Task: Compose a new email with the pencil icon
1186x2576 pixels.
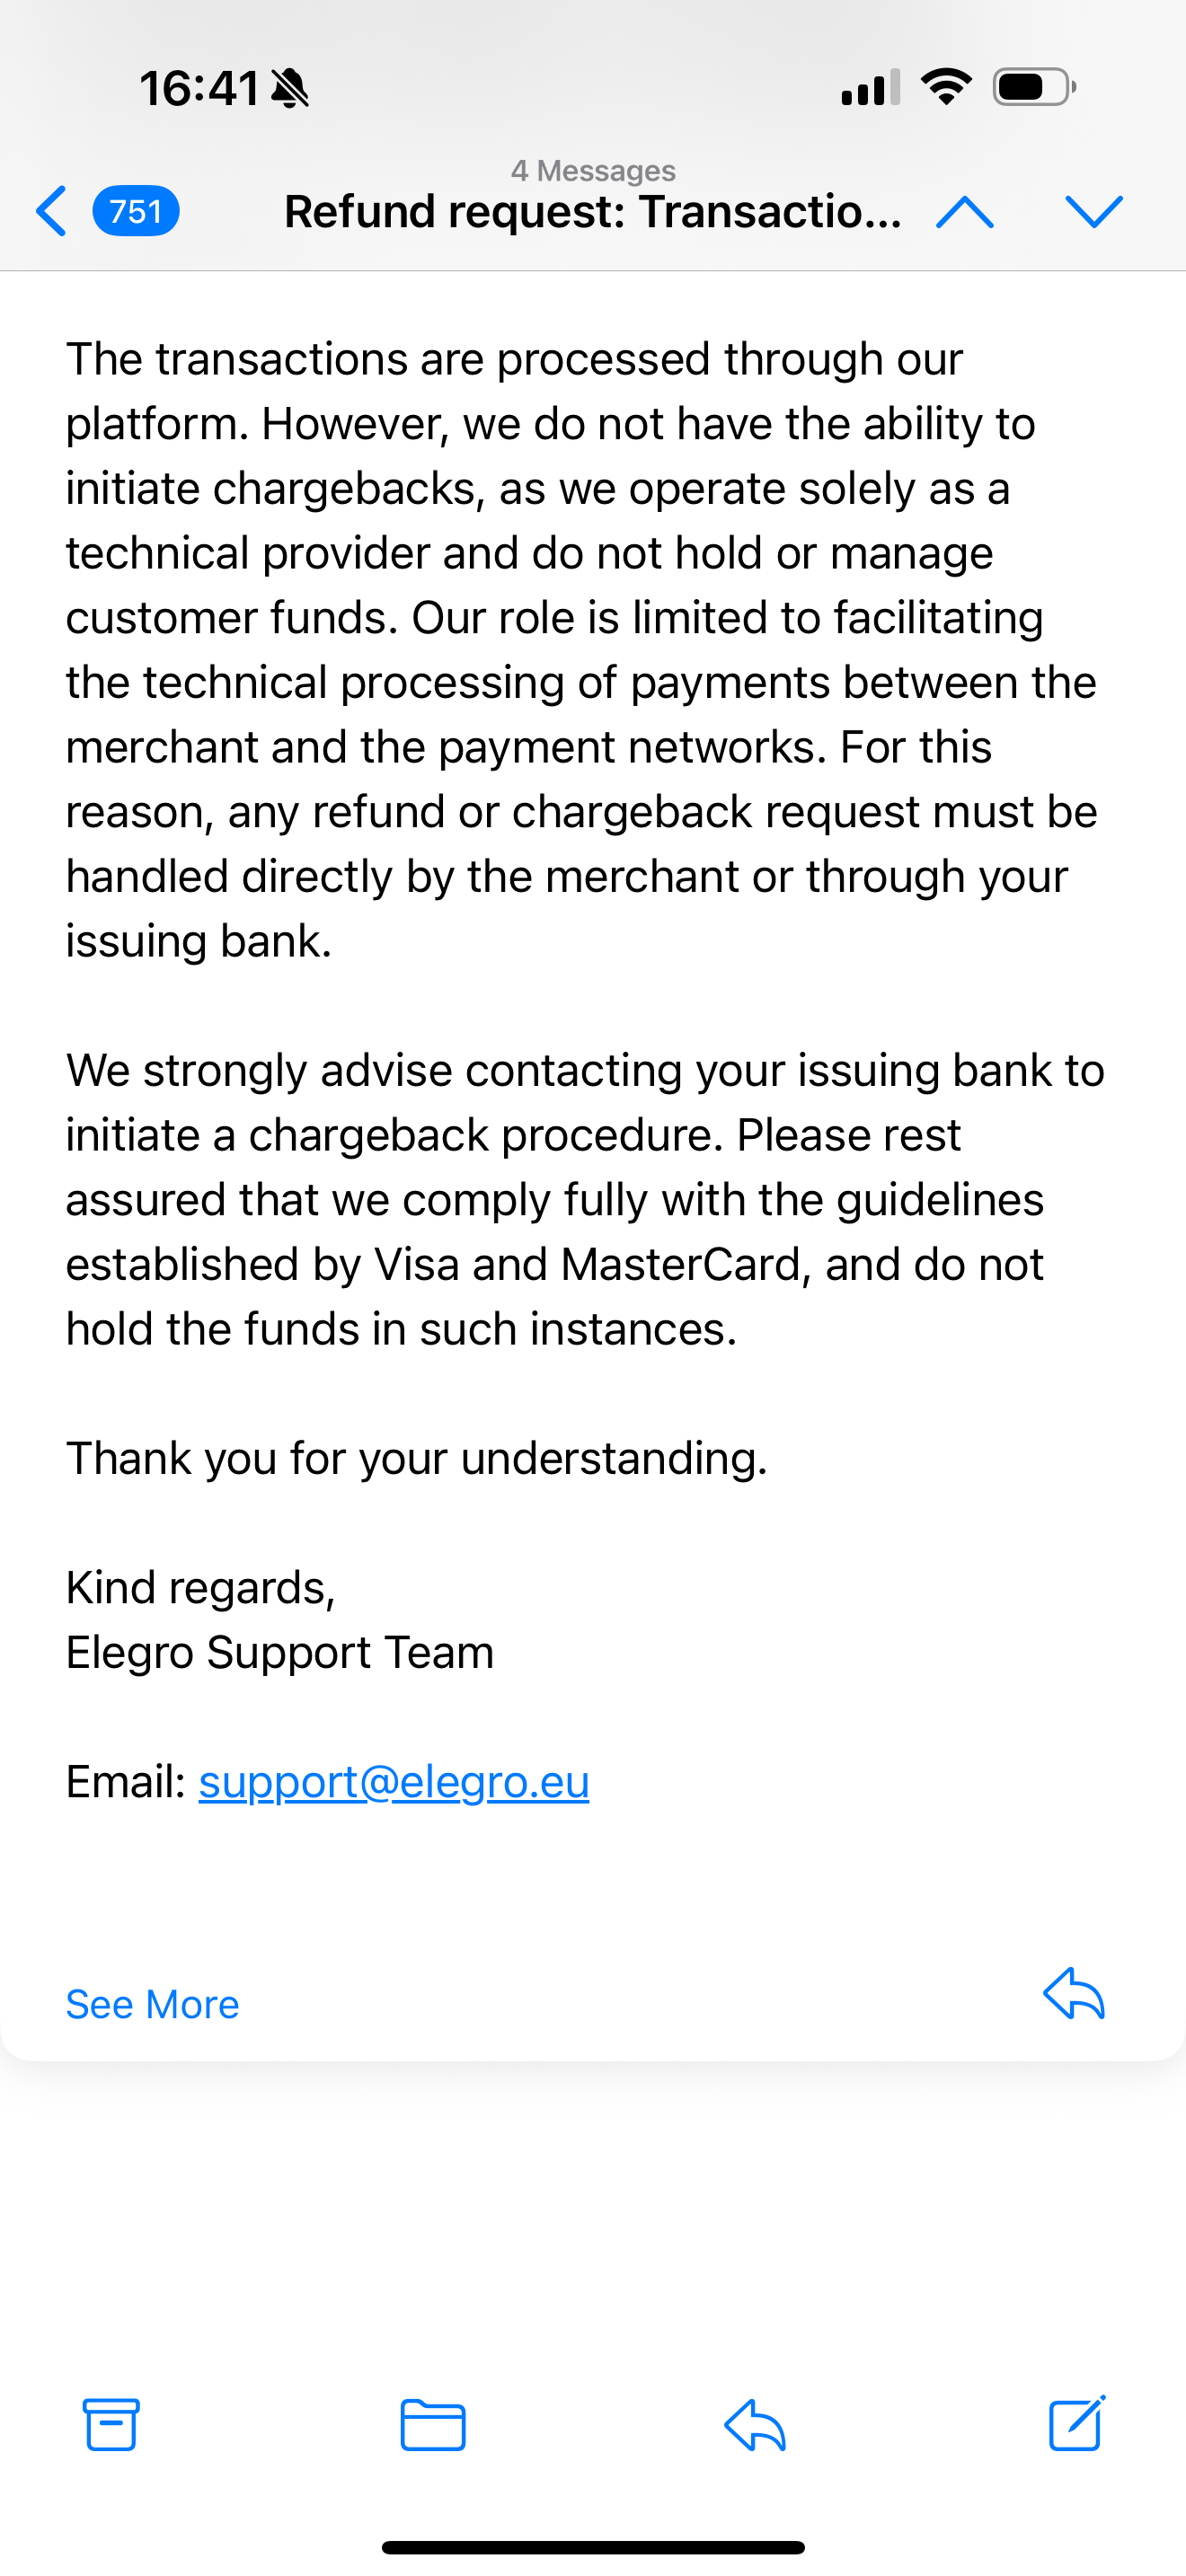Action: [1077, 2424]
